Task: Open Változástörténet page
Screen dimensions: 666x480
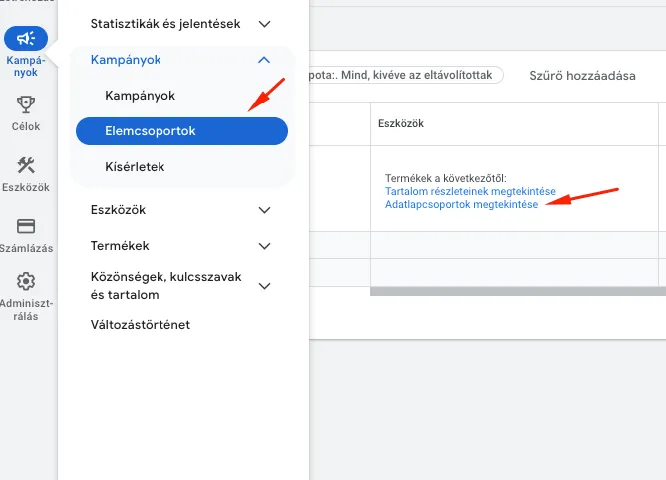Action: pos(140,325)
